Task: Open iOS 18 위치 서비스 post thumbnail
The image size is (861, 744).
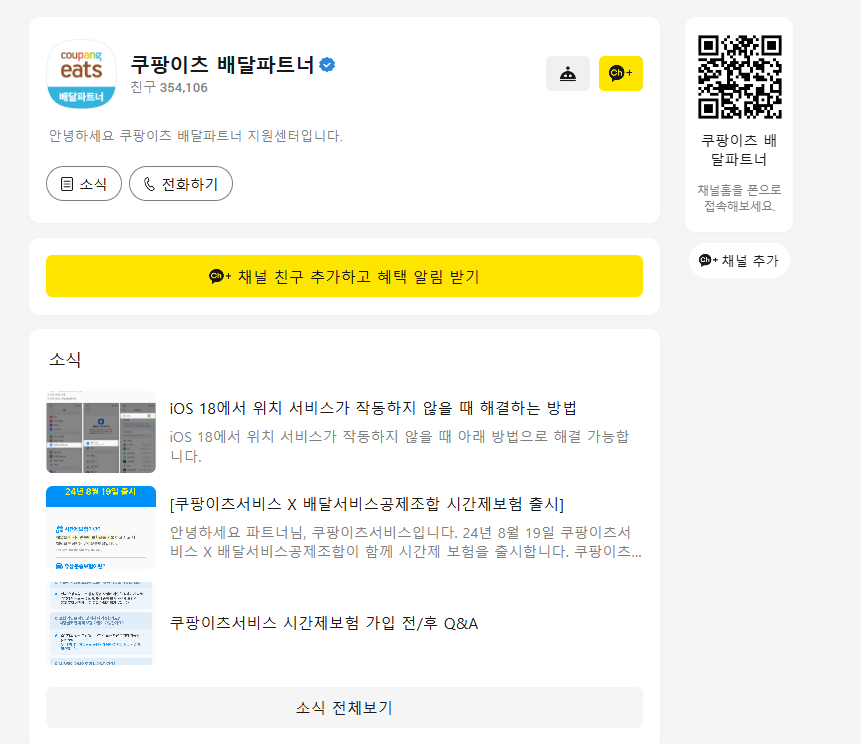Action: (x=101, y=432)
